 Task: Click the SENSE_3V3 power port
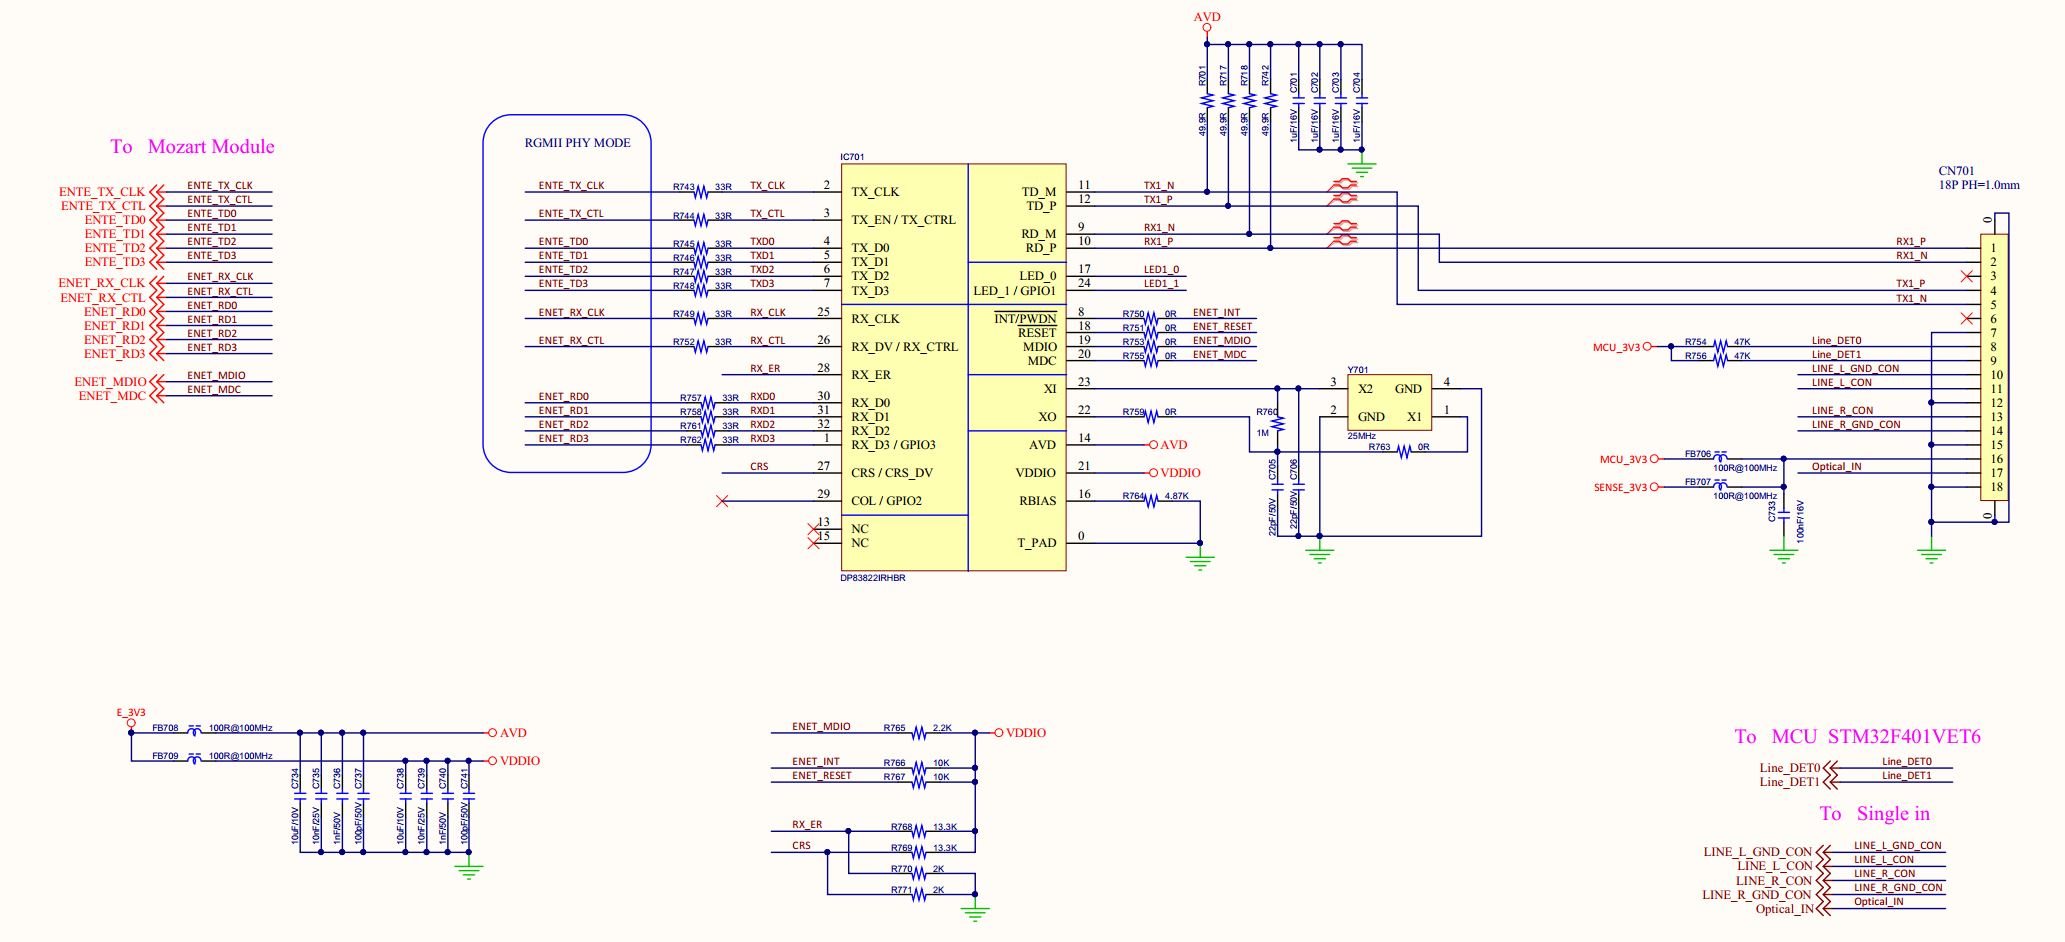coord(1625,487)
